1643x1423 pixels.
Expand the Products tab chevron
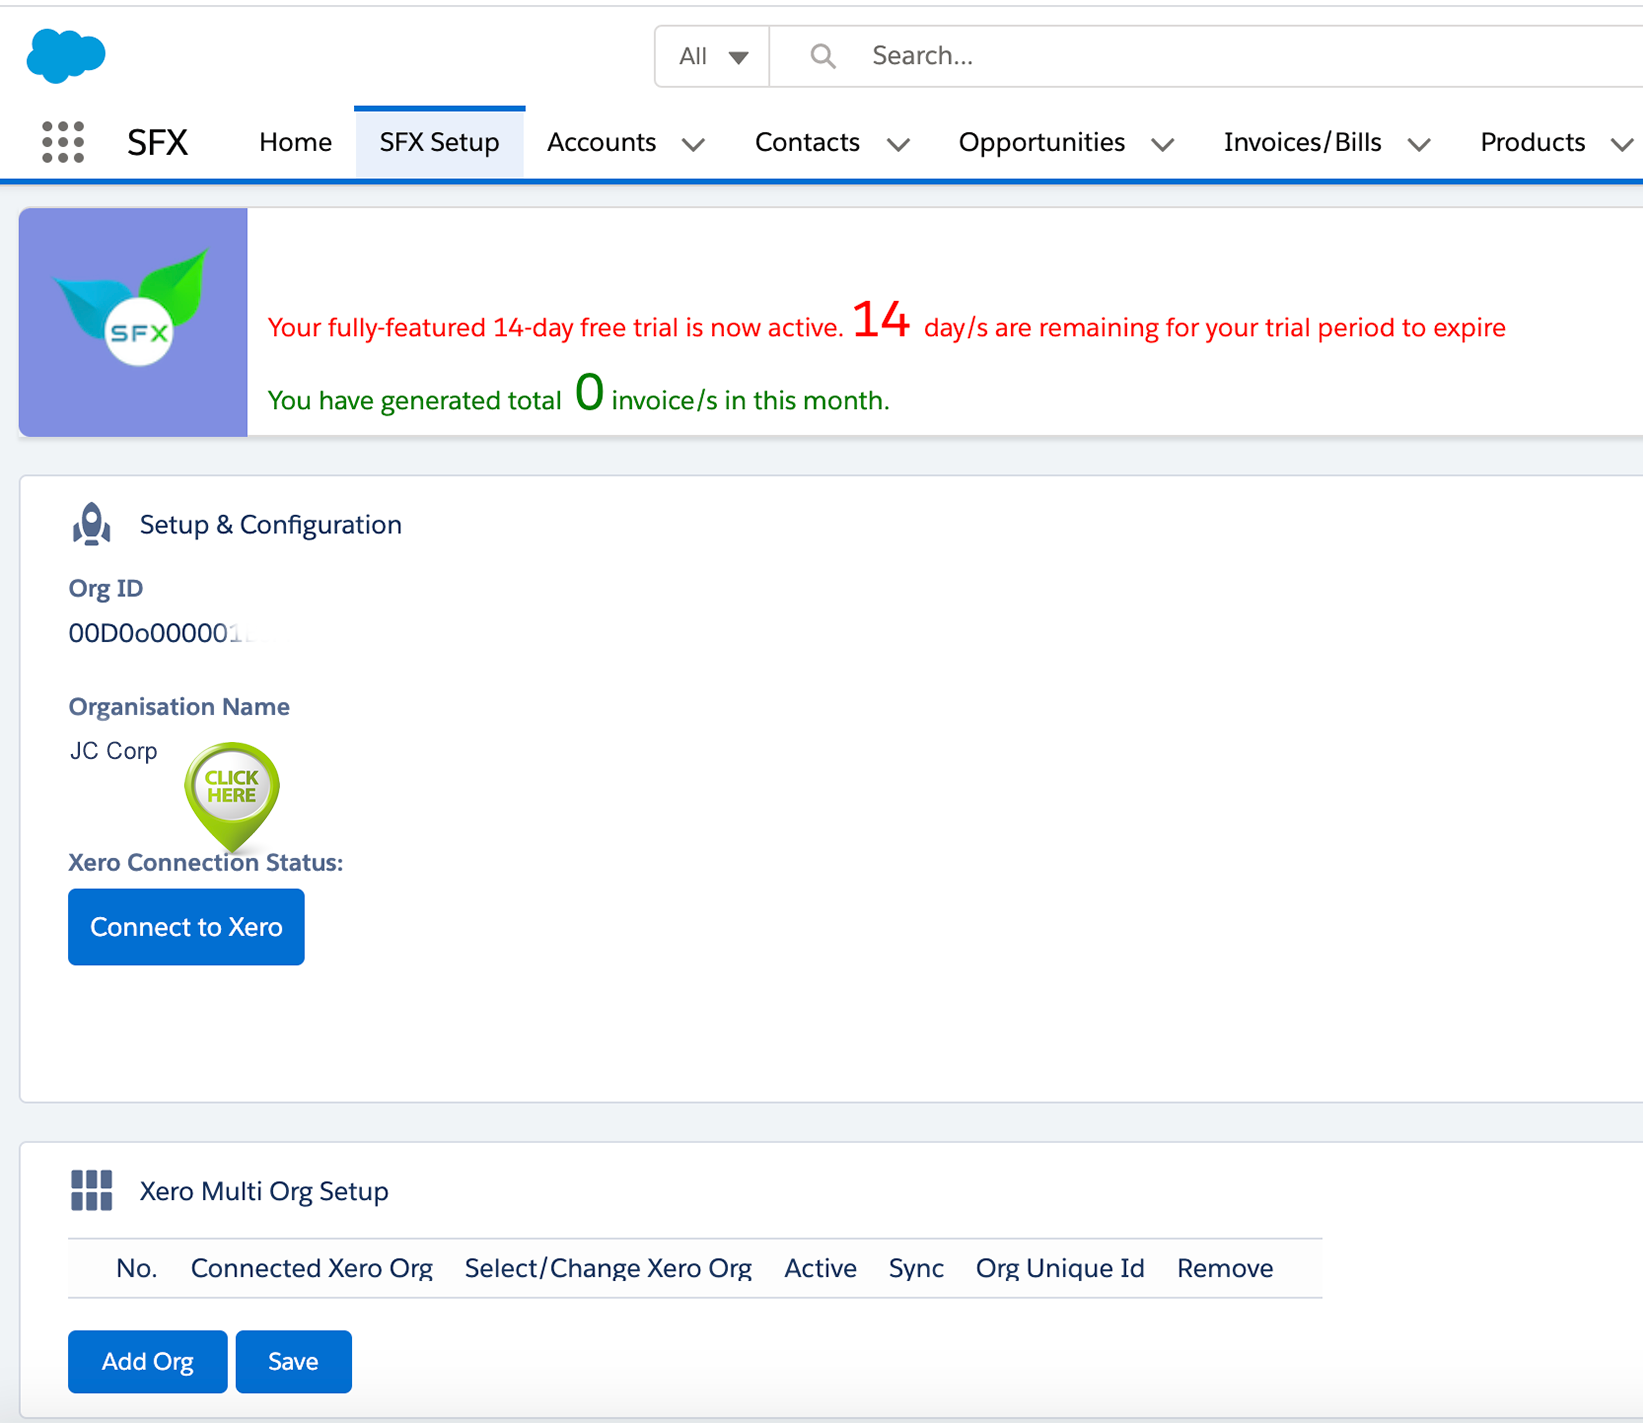pyautogui.click(x=1622, y=145)
